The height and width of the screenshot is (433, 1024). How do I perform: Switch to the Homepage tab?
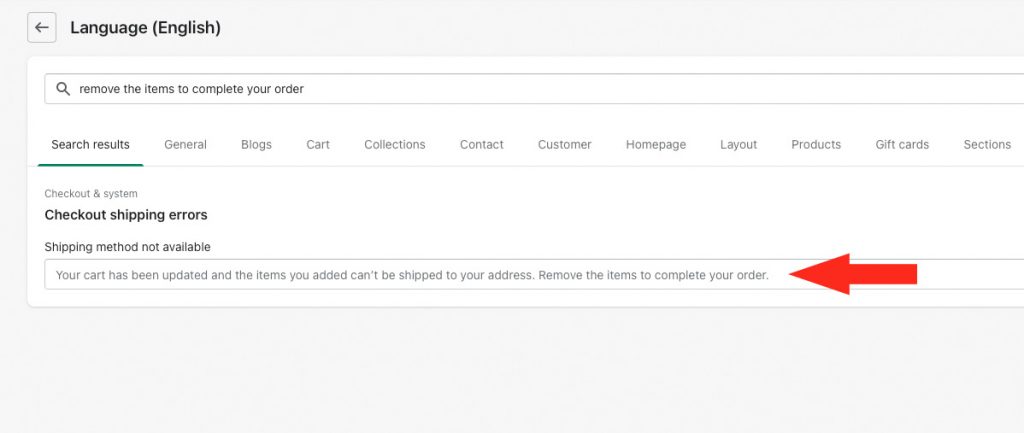coord(656,145)
